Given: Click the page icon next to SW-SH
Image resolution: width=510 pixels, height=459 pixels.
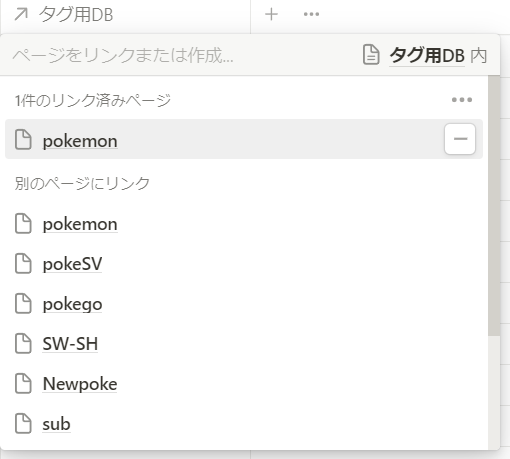Looking at the screenshot, I should tap(23, 344).
